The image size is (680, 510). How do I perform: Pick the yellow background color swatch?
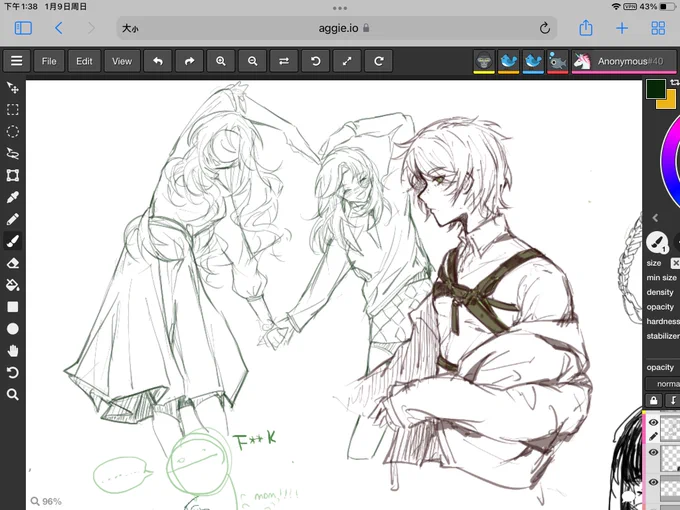click(x=670, y=102)
